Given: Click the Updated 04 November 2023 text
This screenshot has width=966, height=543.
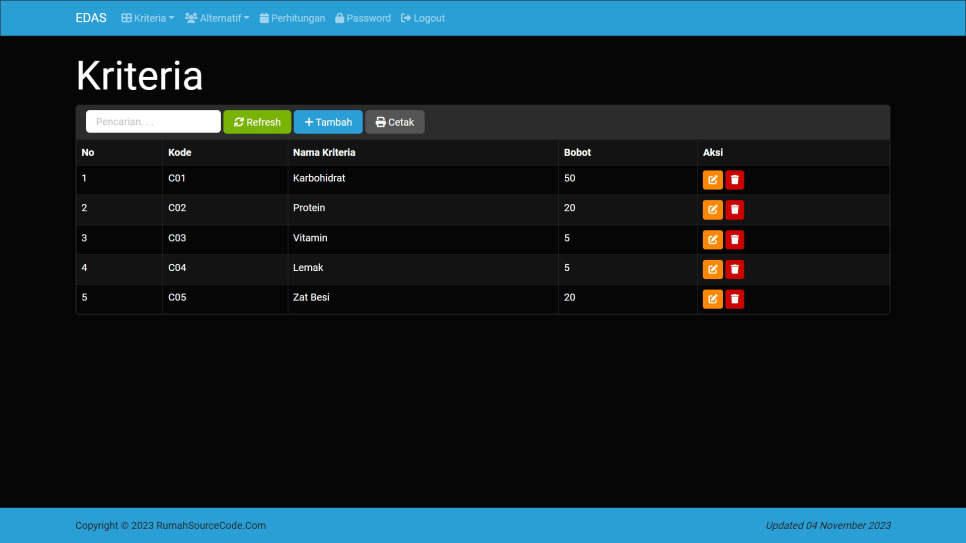Looking at the screenshot, I should pyautogui.click(x=828, y=525).
